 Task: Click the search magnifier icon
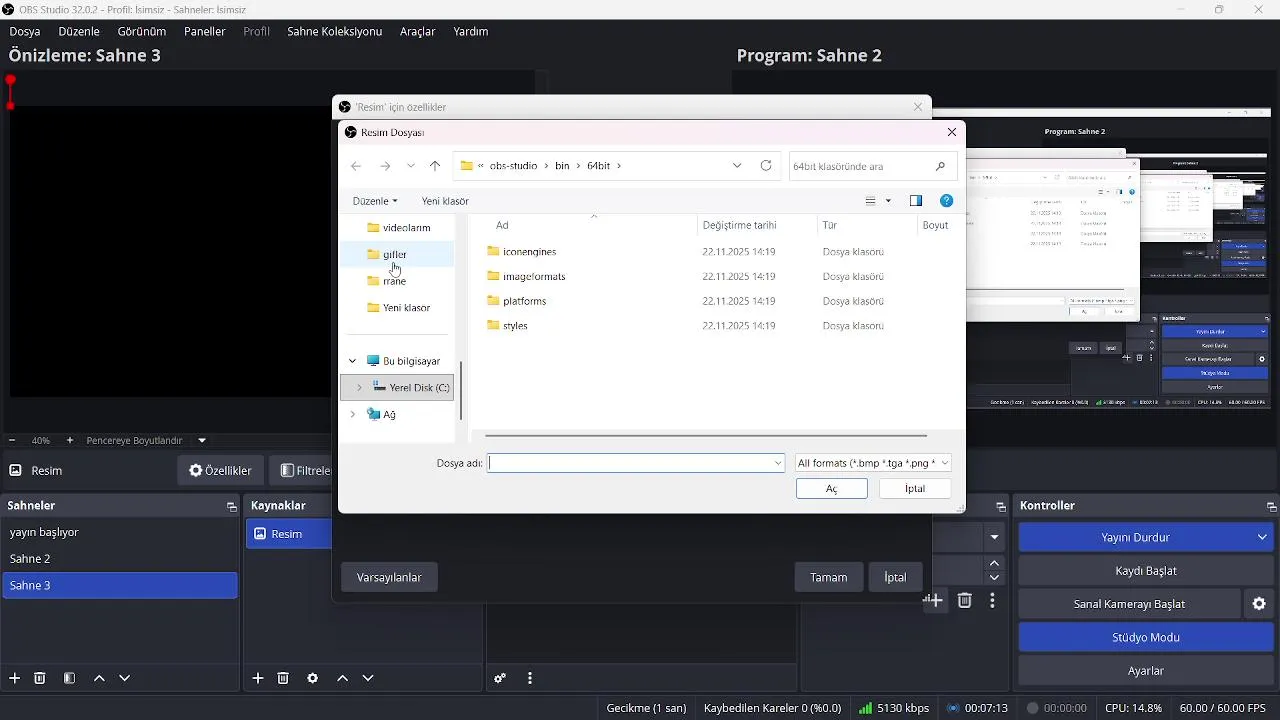[940, 166]
